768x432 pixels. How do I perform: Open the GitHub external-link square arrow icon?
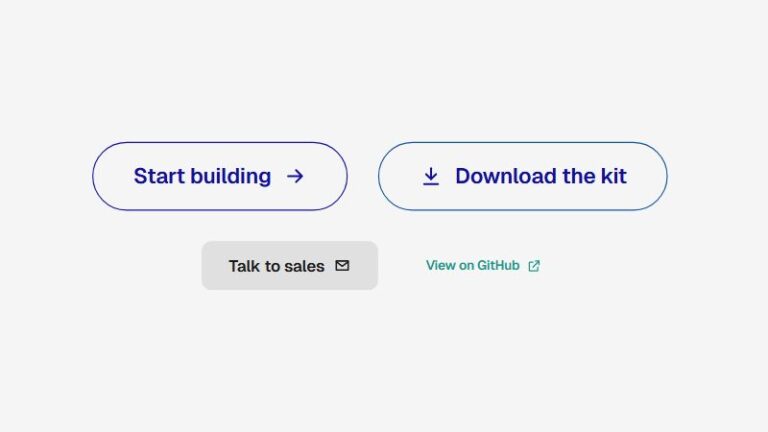(x=534, y=266)
